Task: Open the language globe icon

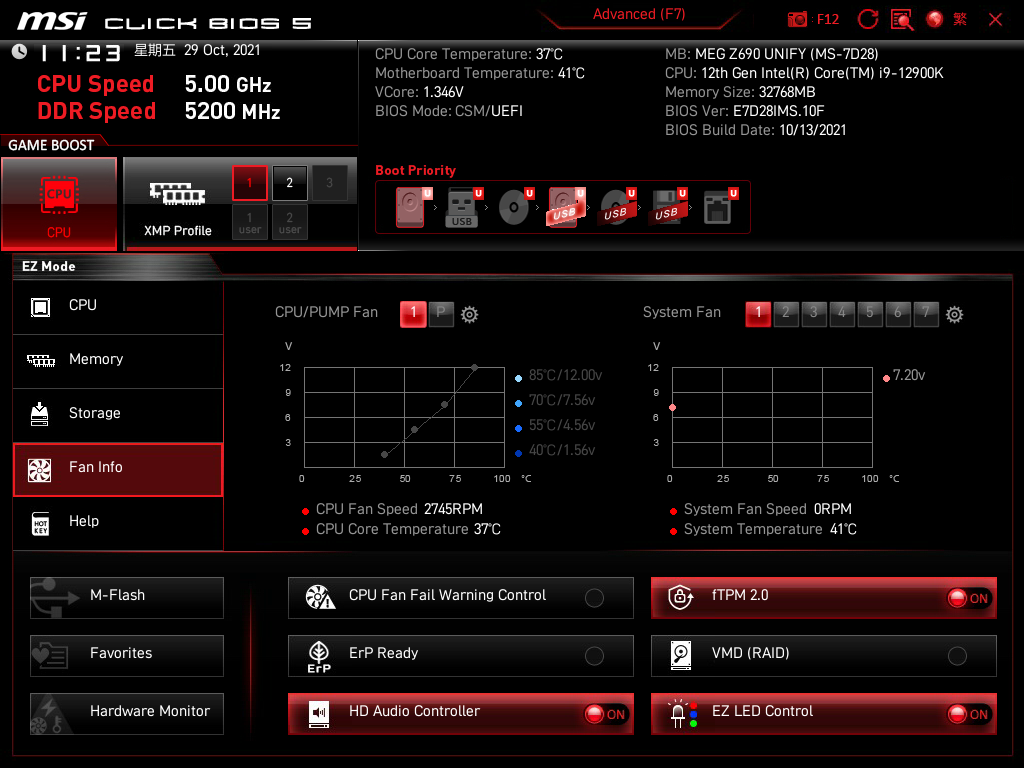Action: coord(935,20)
